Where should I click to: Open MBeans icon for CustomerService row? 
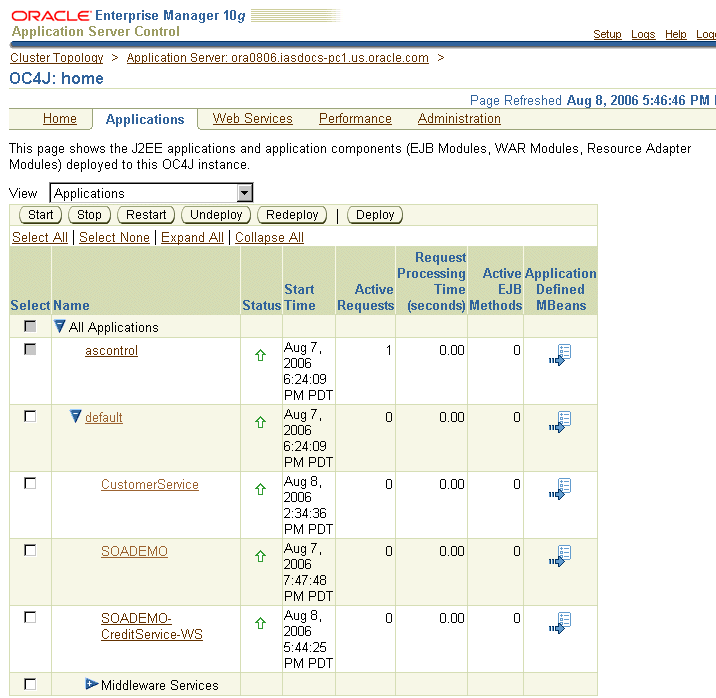tap(560, 489)
